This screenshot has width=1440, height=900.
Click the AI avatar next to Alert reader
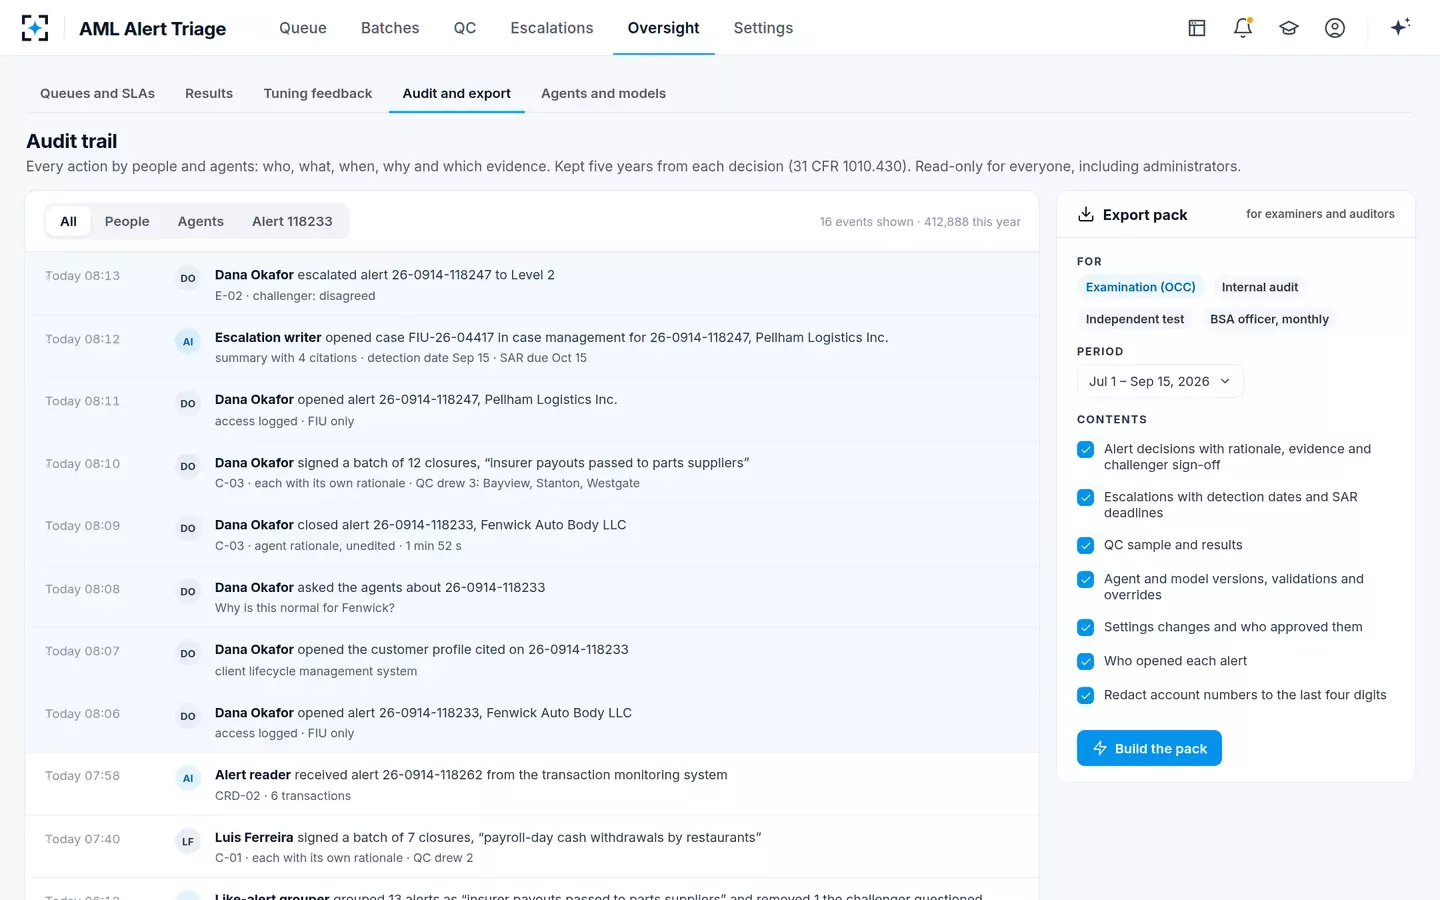(188, 778)
